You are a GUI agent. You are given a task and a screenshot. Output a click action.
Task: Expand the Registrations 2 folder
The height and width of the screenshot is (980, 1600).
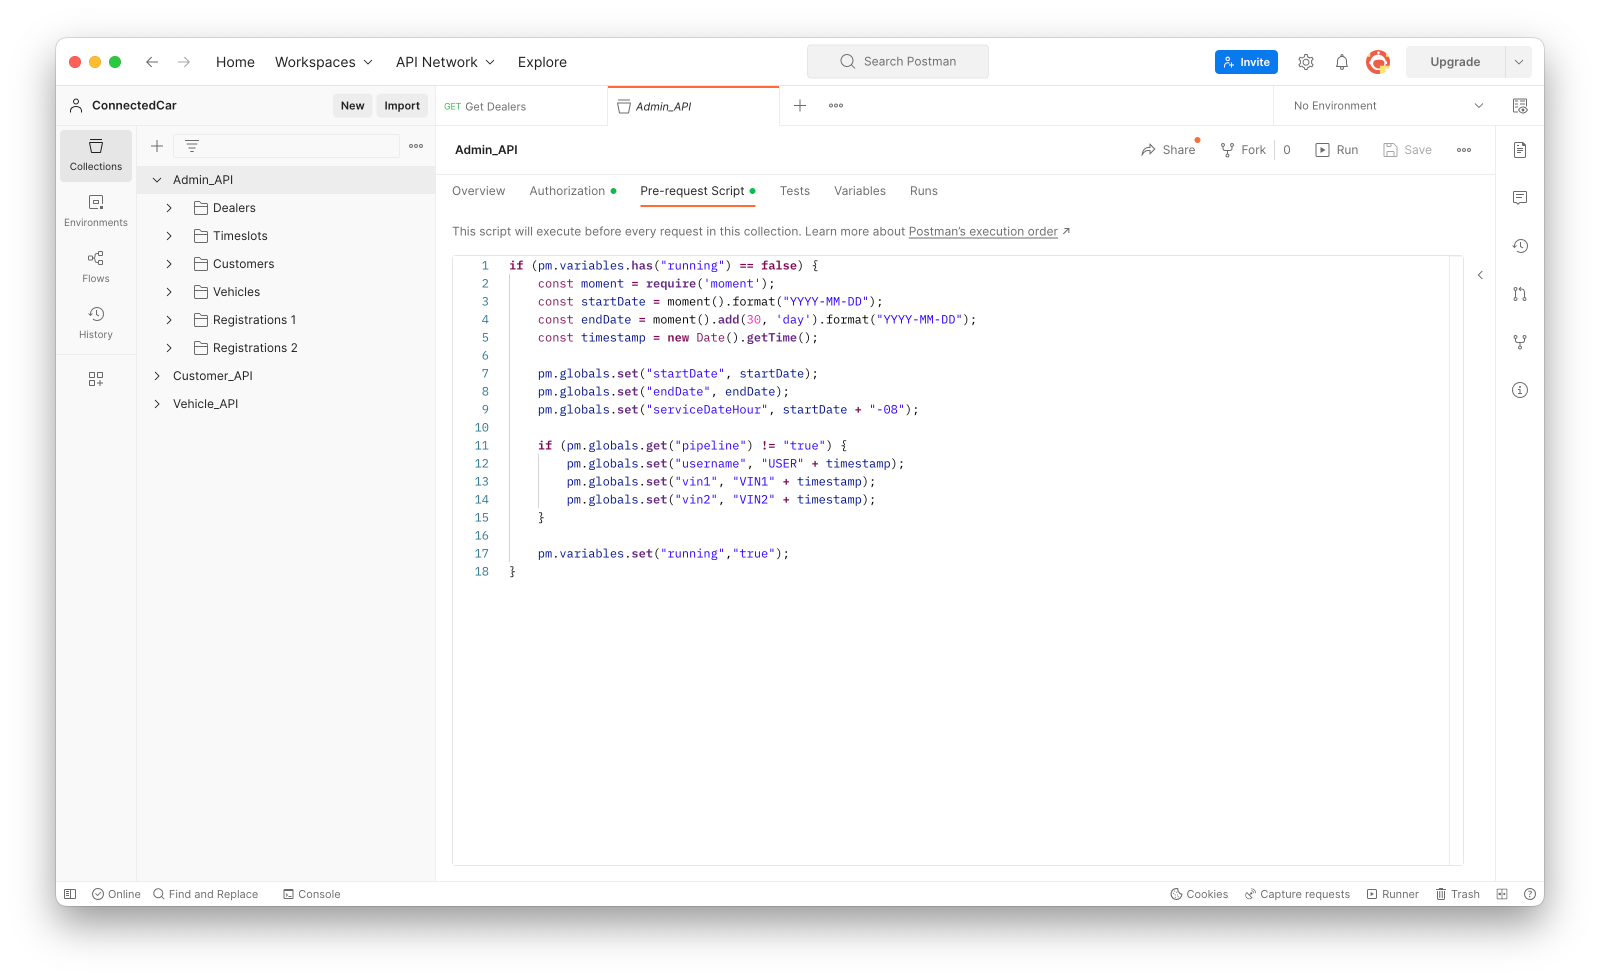pyautogui.click(x=169, y=348)
